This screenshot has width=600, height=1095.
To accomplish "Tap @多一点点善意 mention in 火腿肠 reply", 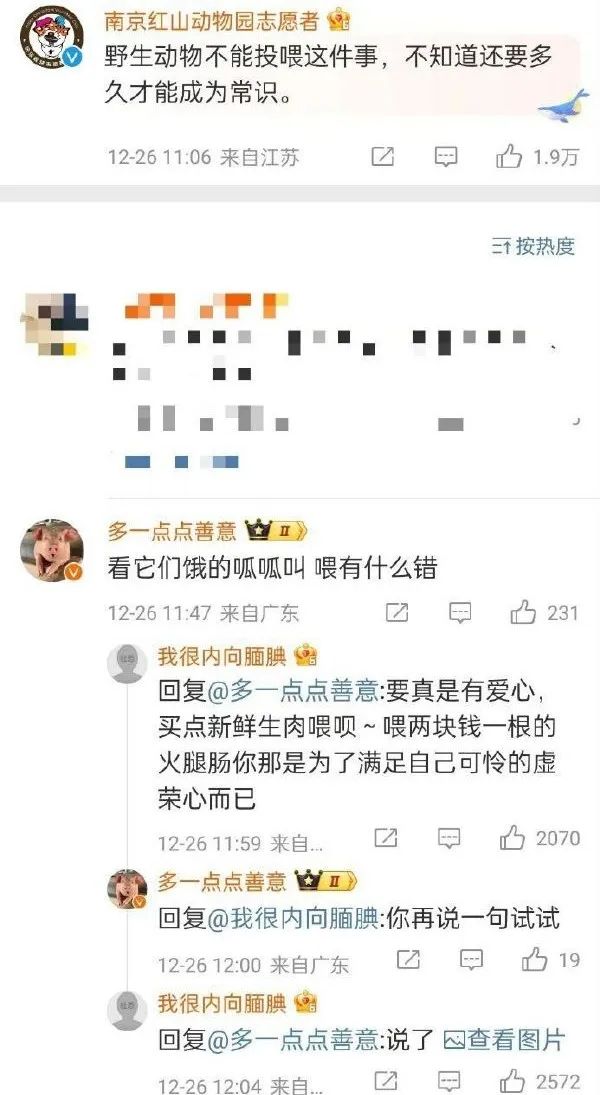I will click(293, 691).
